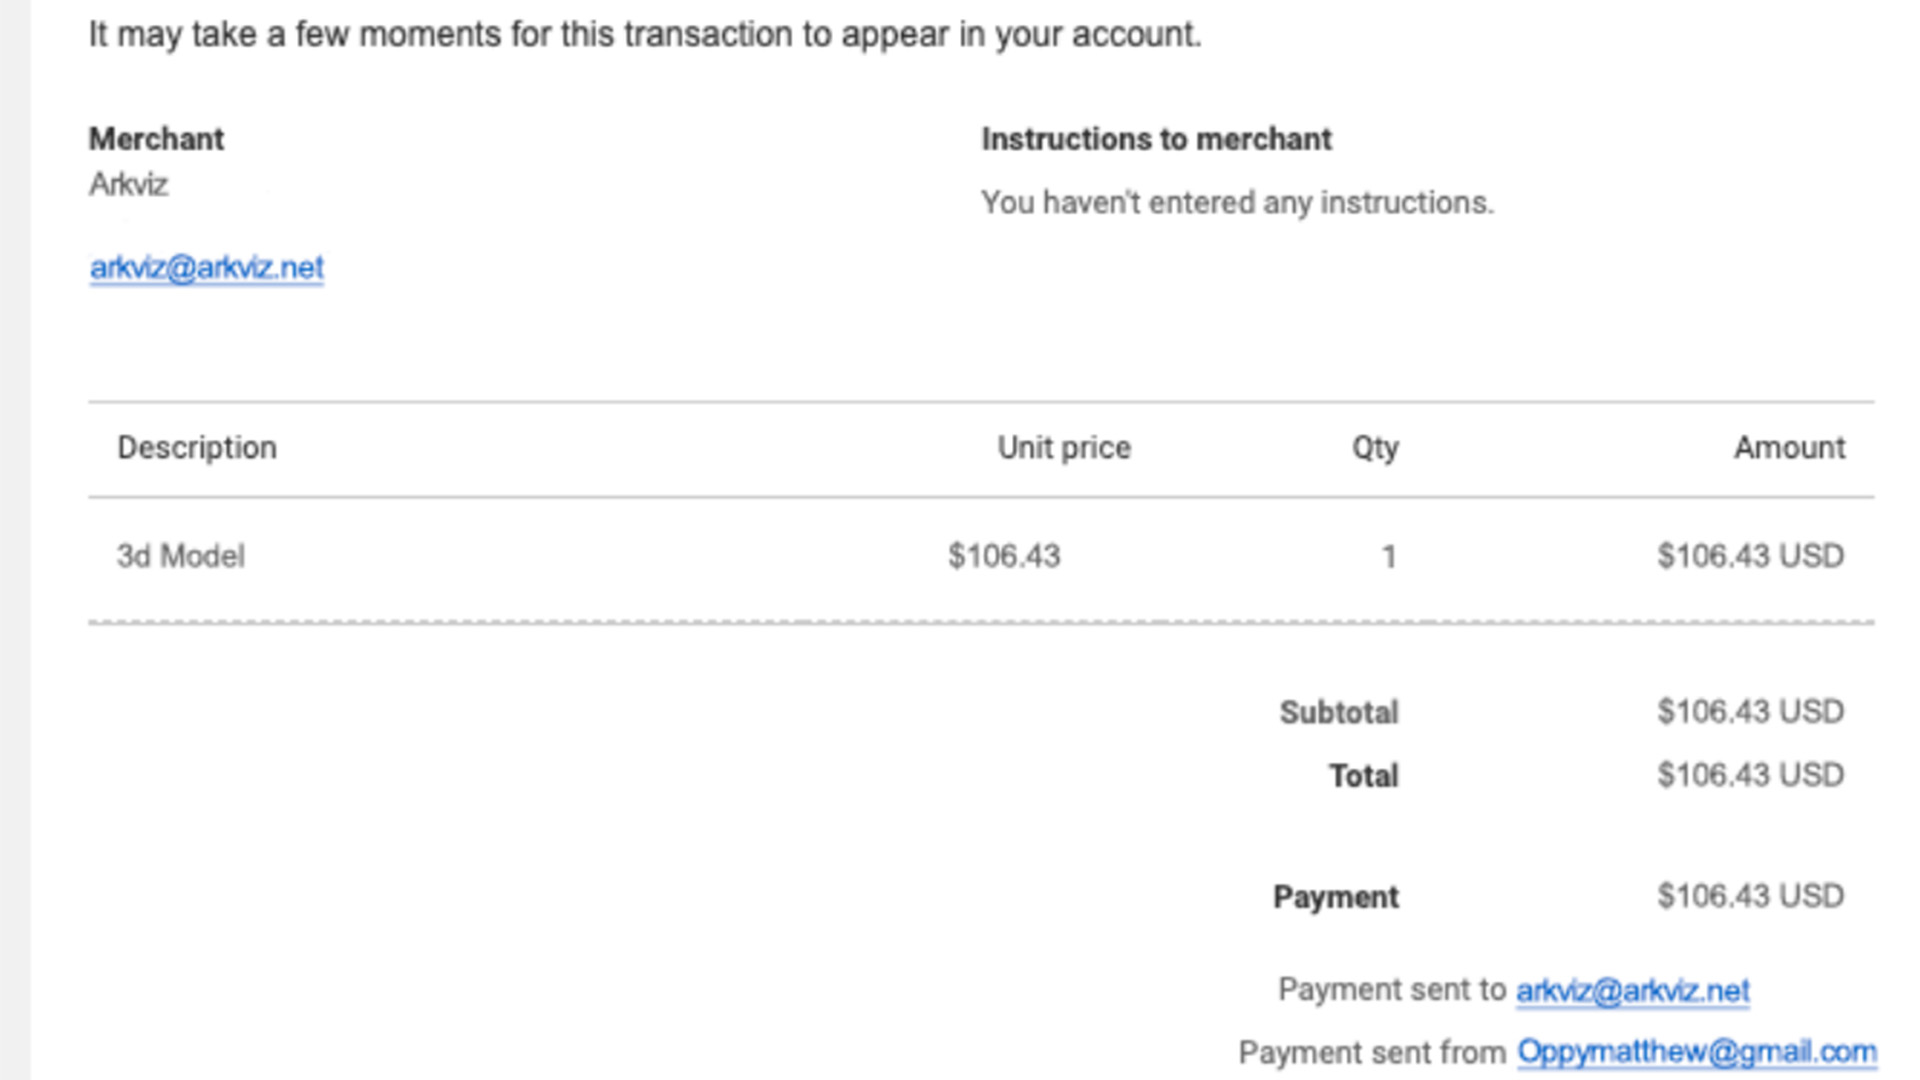Click the 3d Model row amount in USD
The width and height of the screenshot is (1920, 1080).
1750,556
